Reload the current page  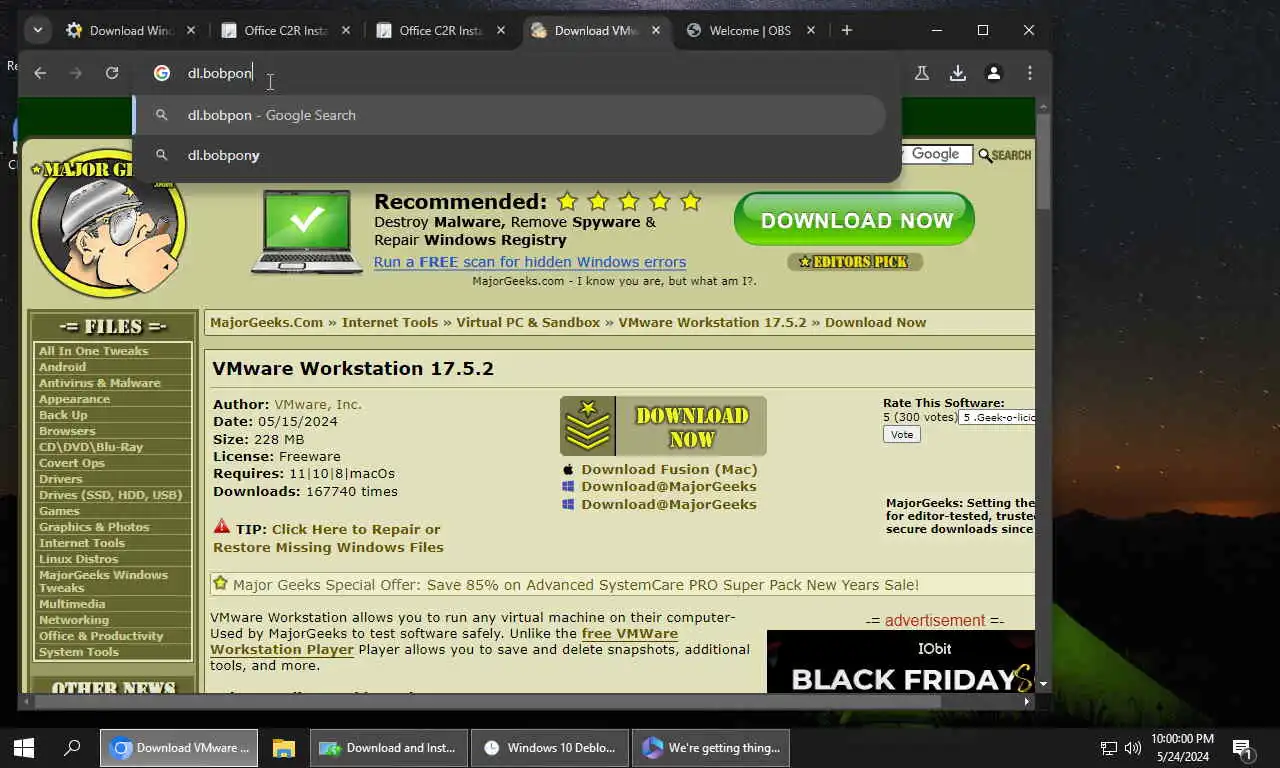(x=112, y=73)
